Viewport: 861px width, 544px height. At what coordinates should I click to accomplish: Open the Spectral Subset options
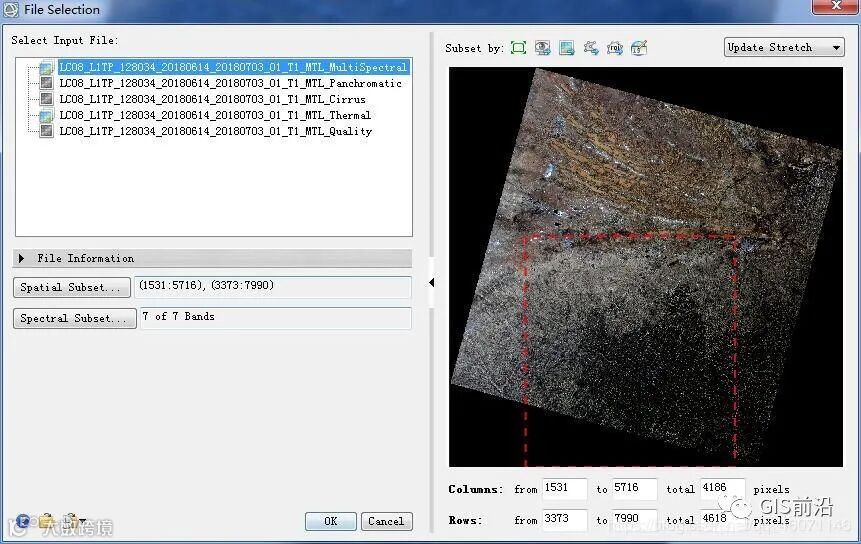pos(75,318)
